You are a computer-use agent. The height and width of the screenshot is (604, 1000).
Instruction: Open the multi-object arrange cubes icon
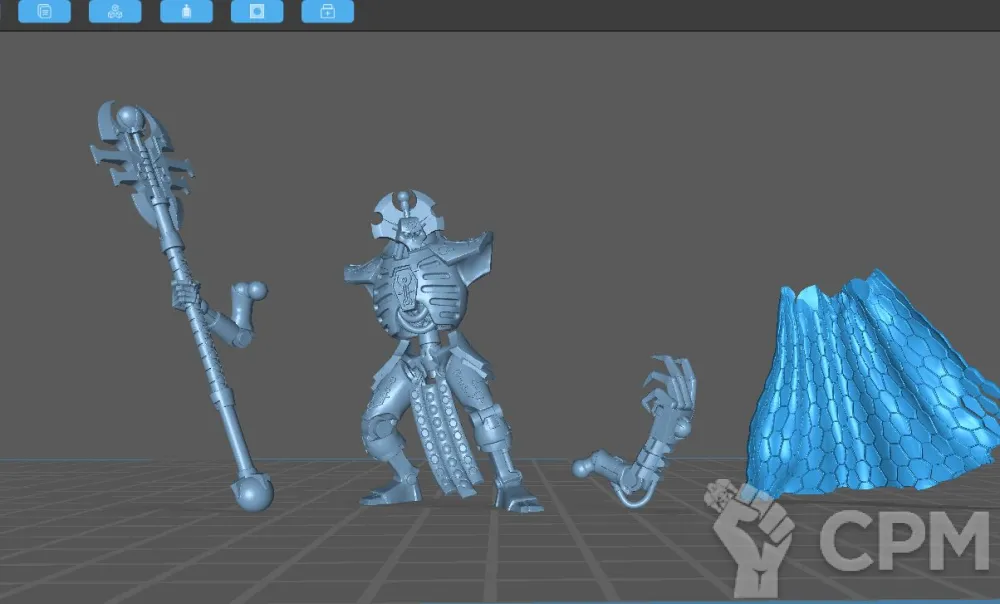pos(115,12)
